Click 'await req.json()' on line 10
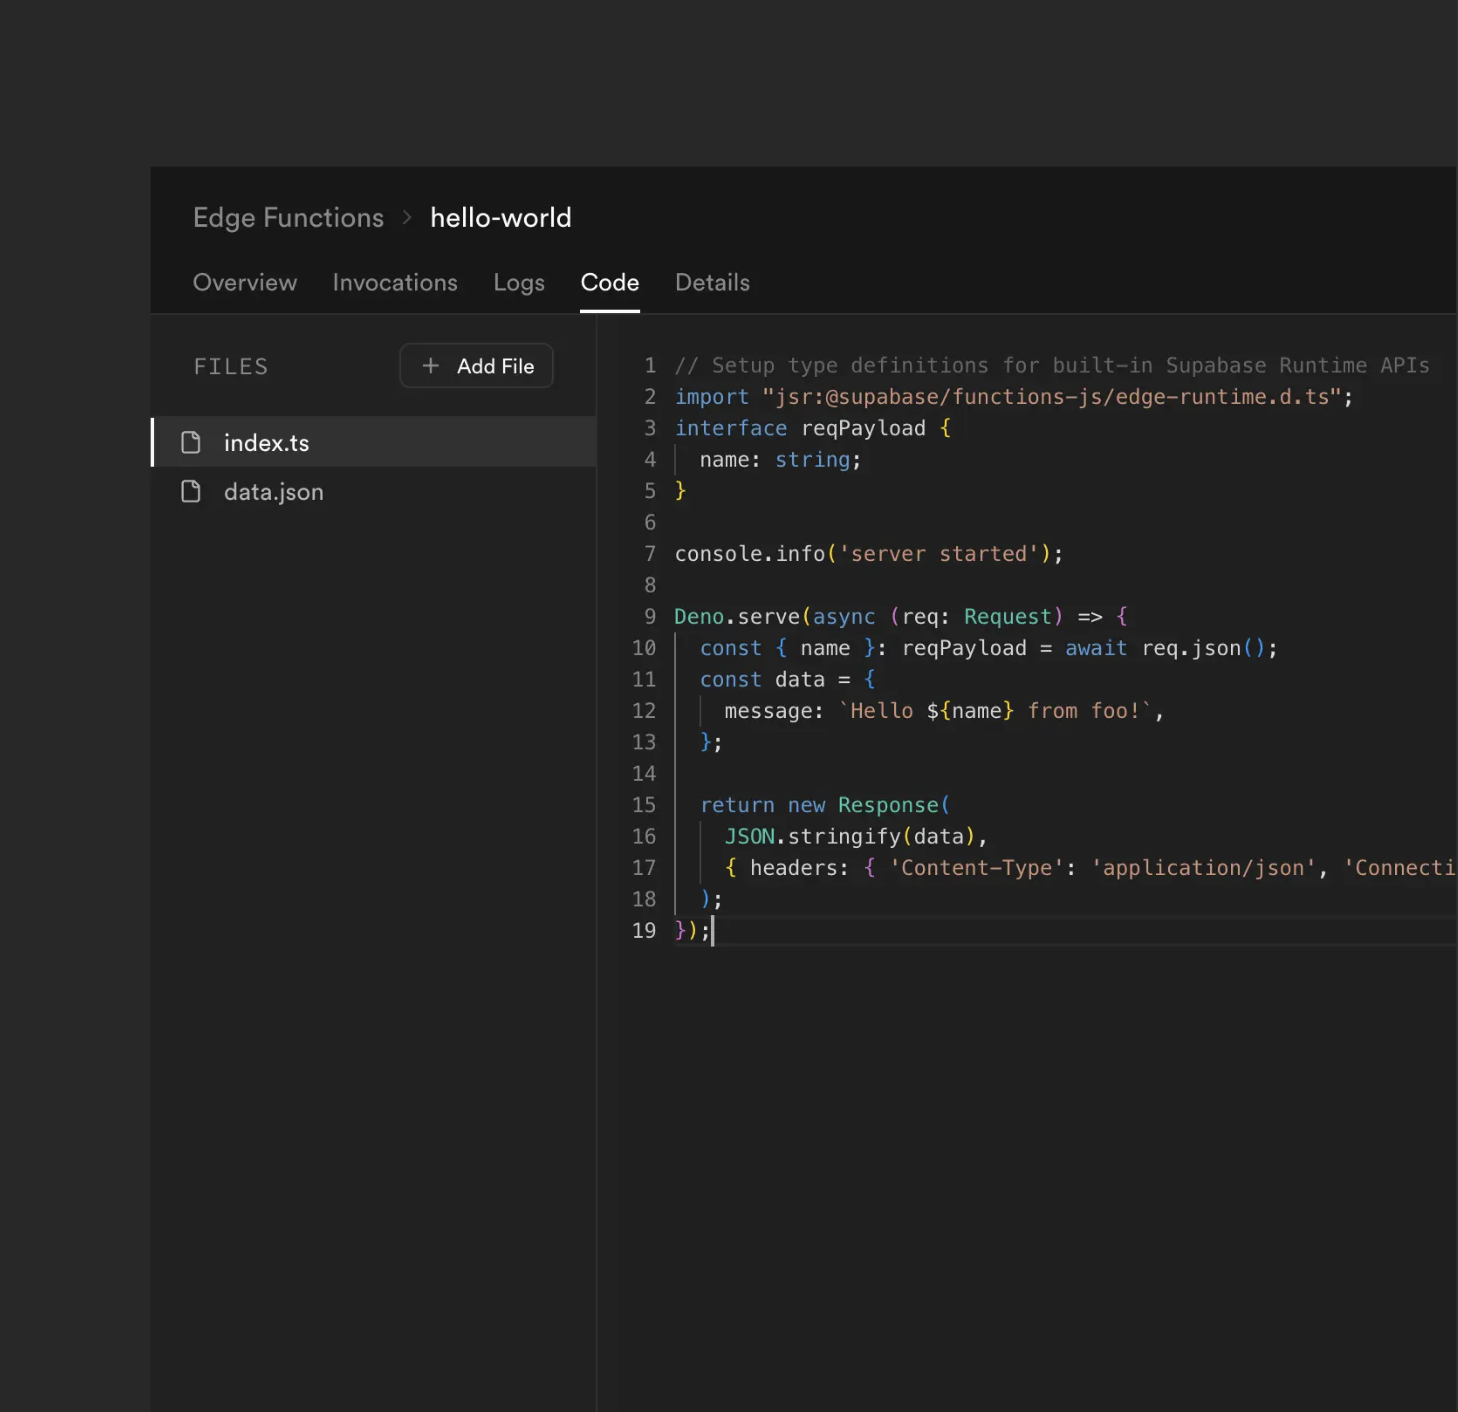 [x=1171, y=648]
